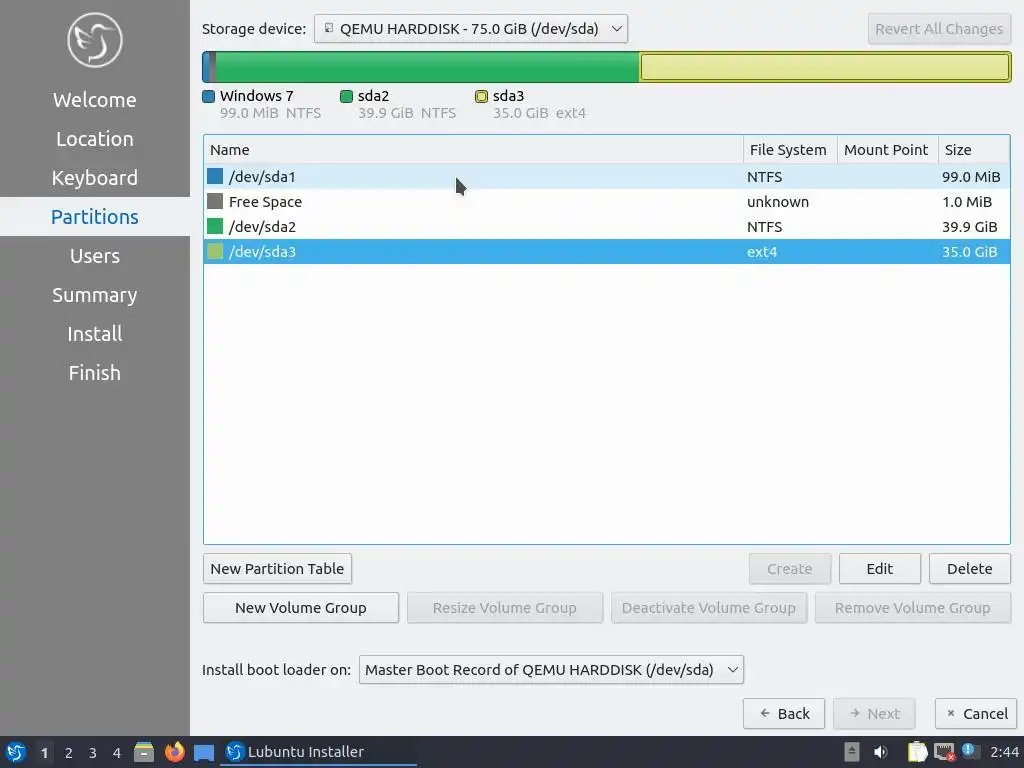This screenshot has width=1024, height=768.
Task: Switch to virtual desktop 2
Action: tap(69, 753)
